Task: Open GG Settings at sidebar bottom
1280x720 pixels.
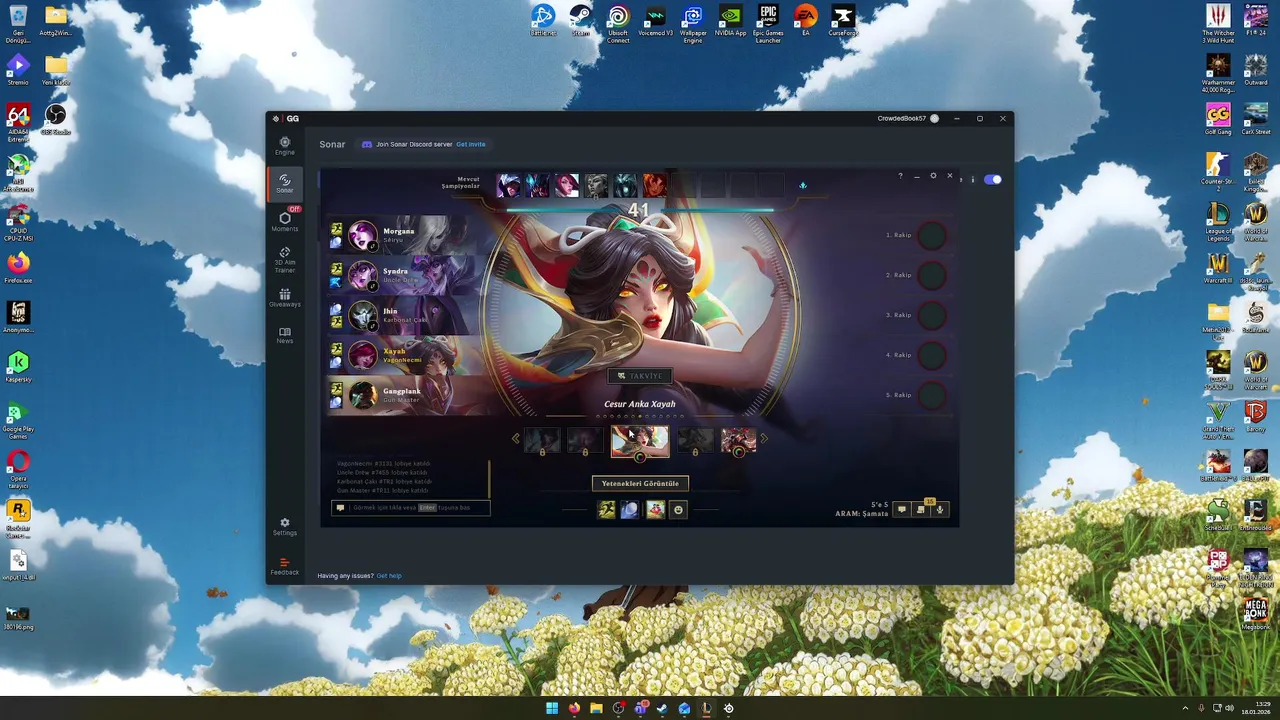Action: [x=285, y=526]
